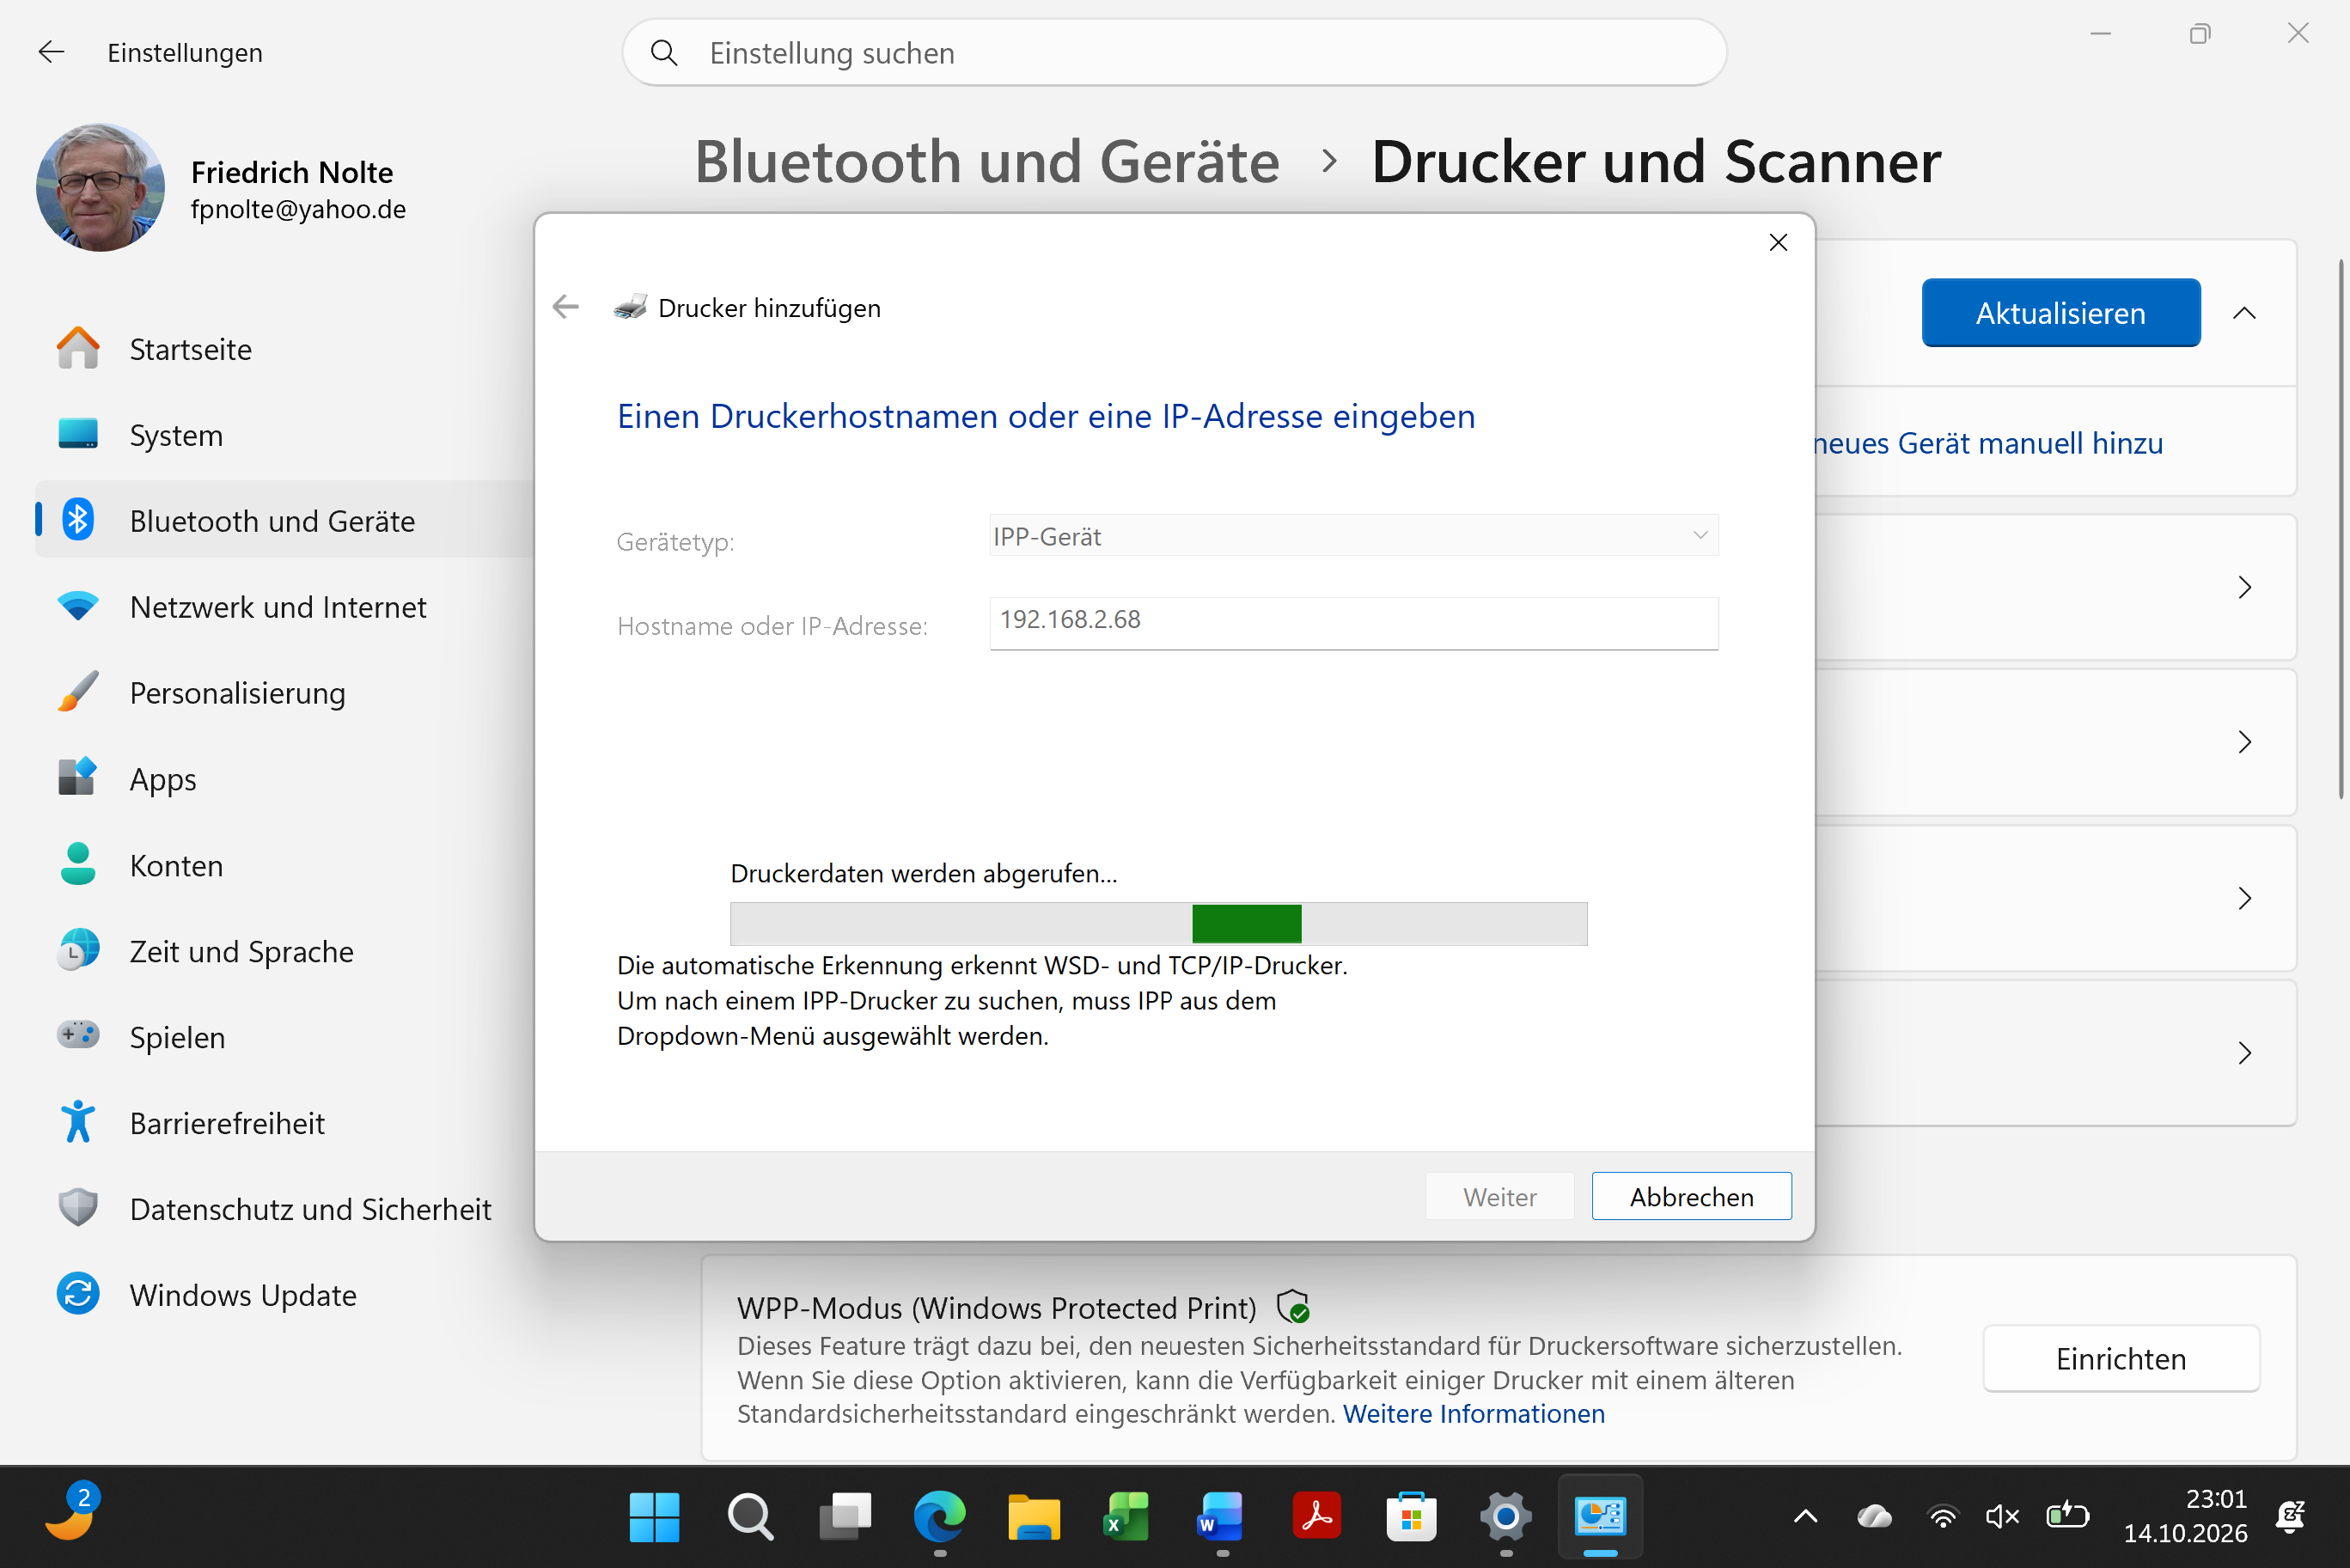Close the Drucker hinzufügen dialog

1777,242
